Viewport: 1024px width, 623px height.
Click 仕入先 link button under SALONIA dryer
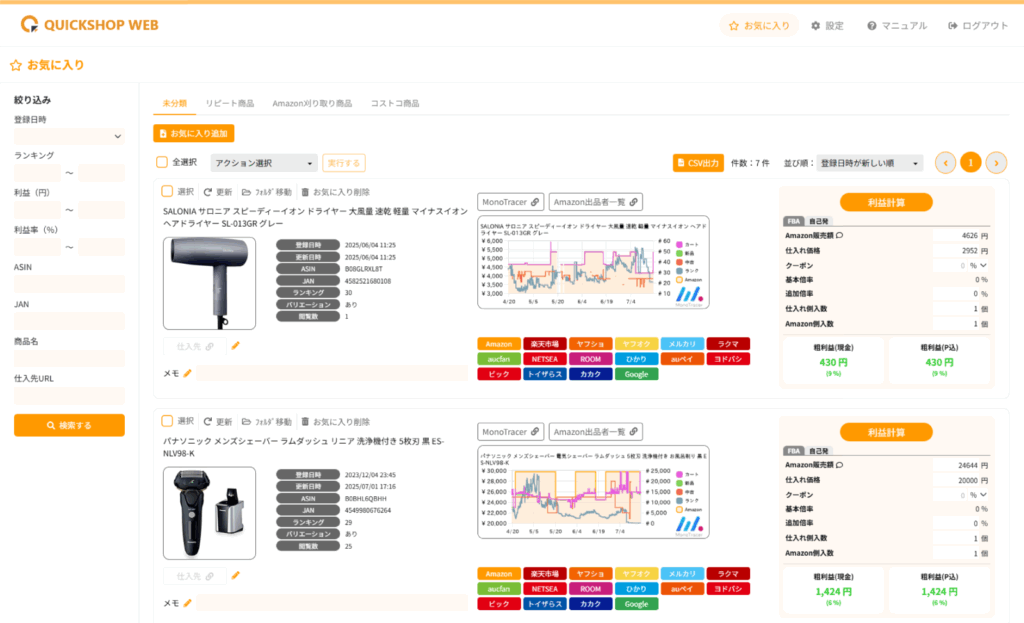(x=195, y=347)
